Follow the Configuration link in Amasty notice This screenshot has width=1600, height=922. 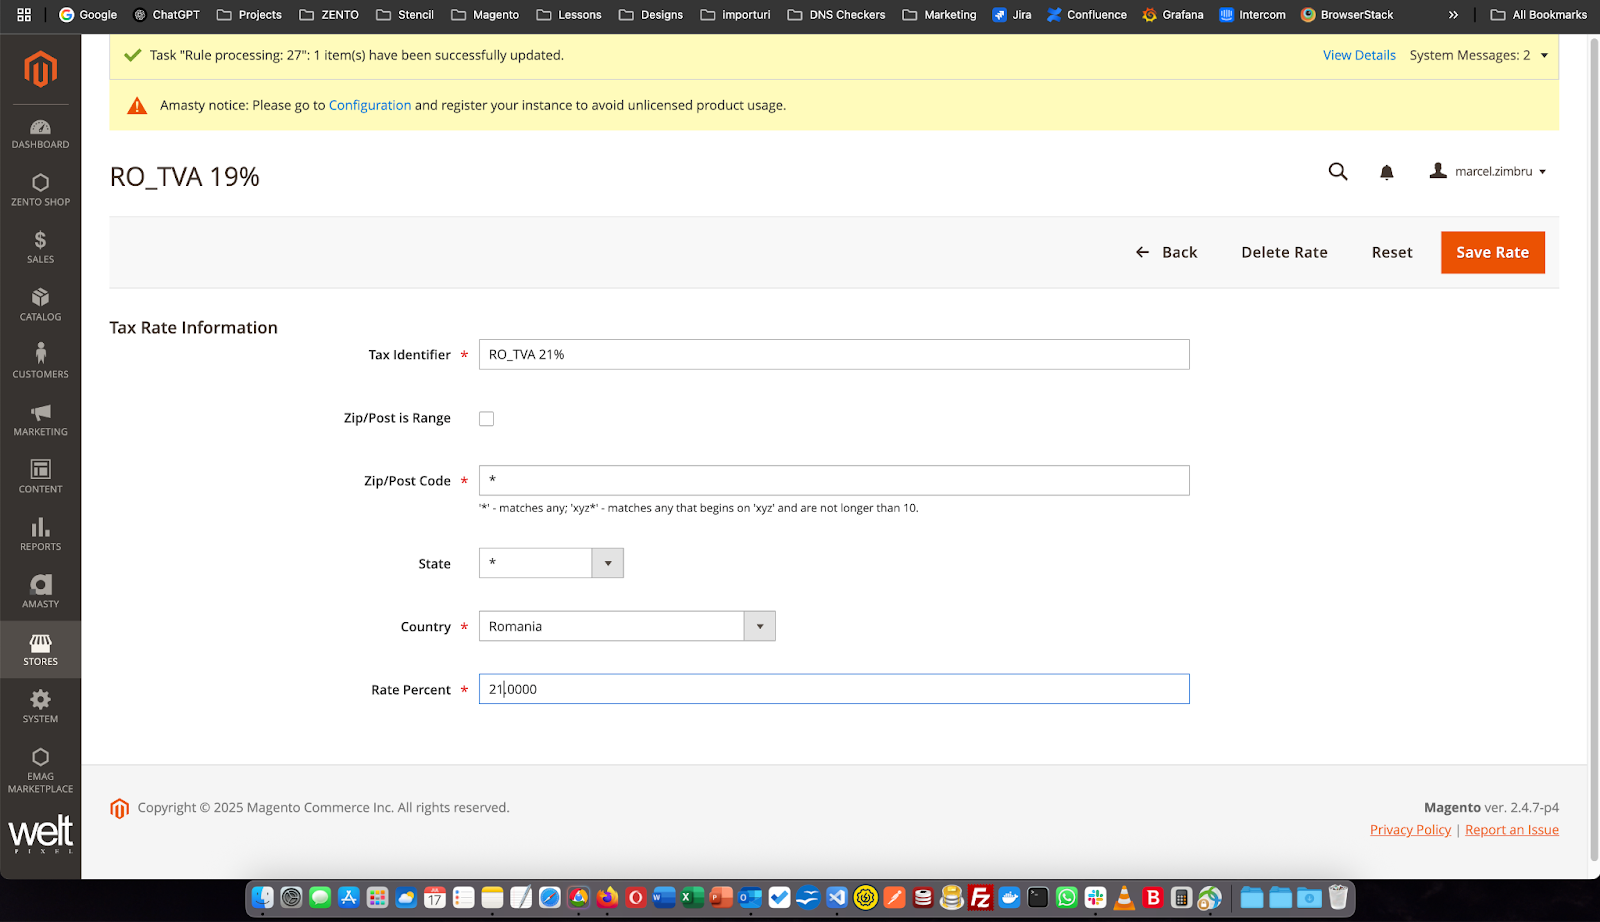coord(370,105)
